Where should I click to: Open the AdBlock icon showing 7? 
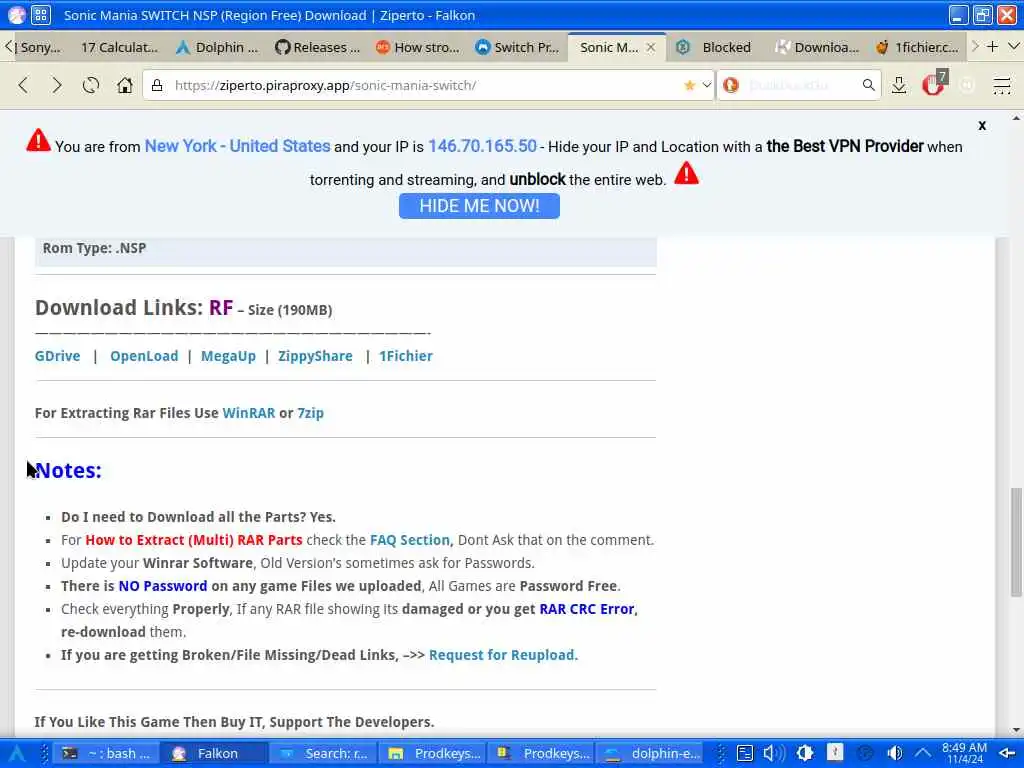point(934,84)
